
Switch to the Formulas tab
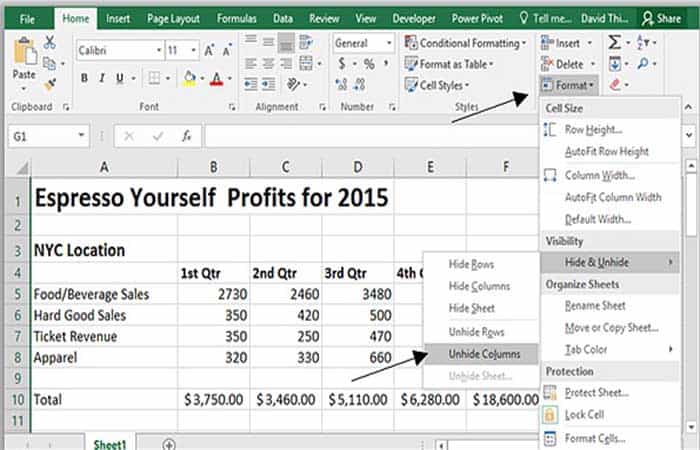pyautogui.click(x=237, y=19)
